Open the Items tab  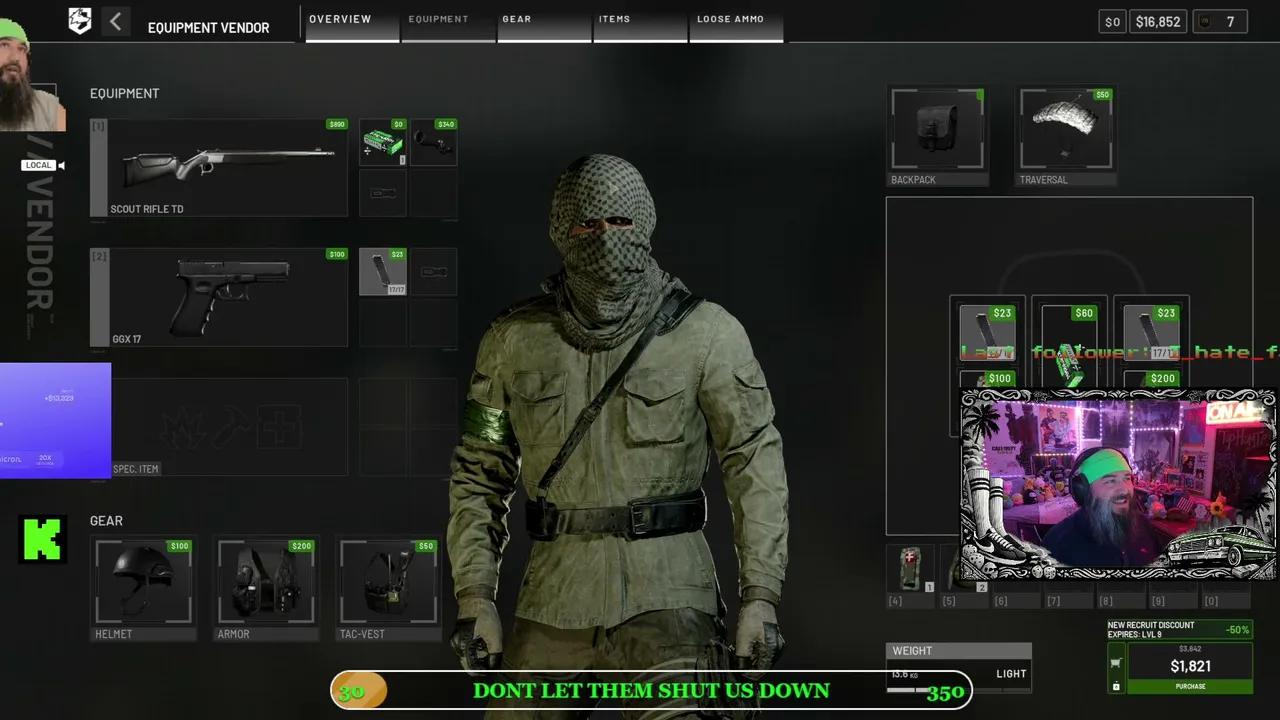click(640, 22)
